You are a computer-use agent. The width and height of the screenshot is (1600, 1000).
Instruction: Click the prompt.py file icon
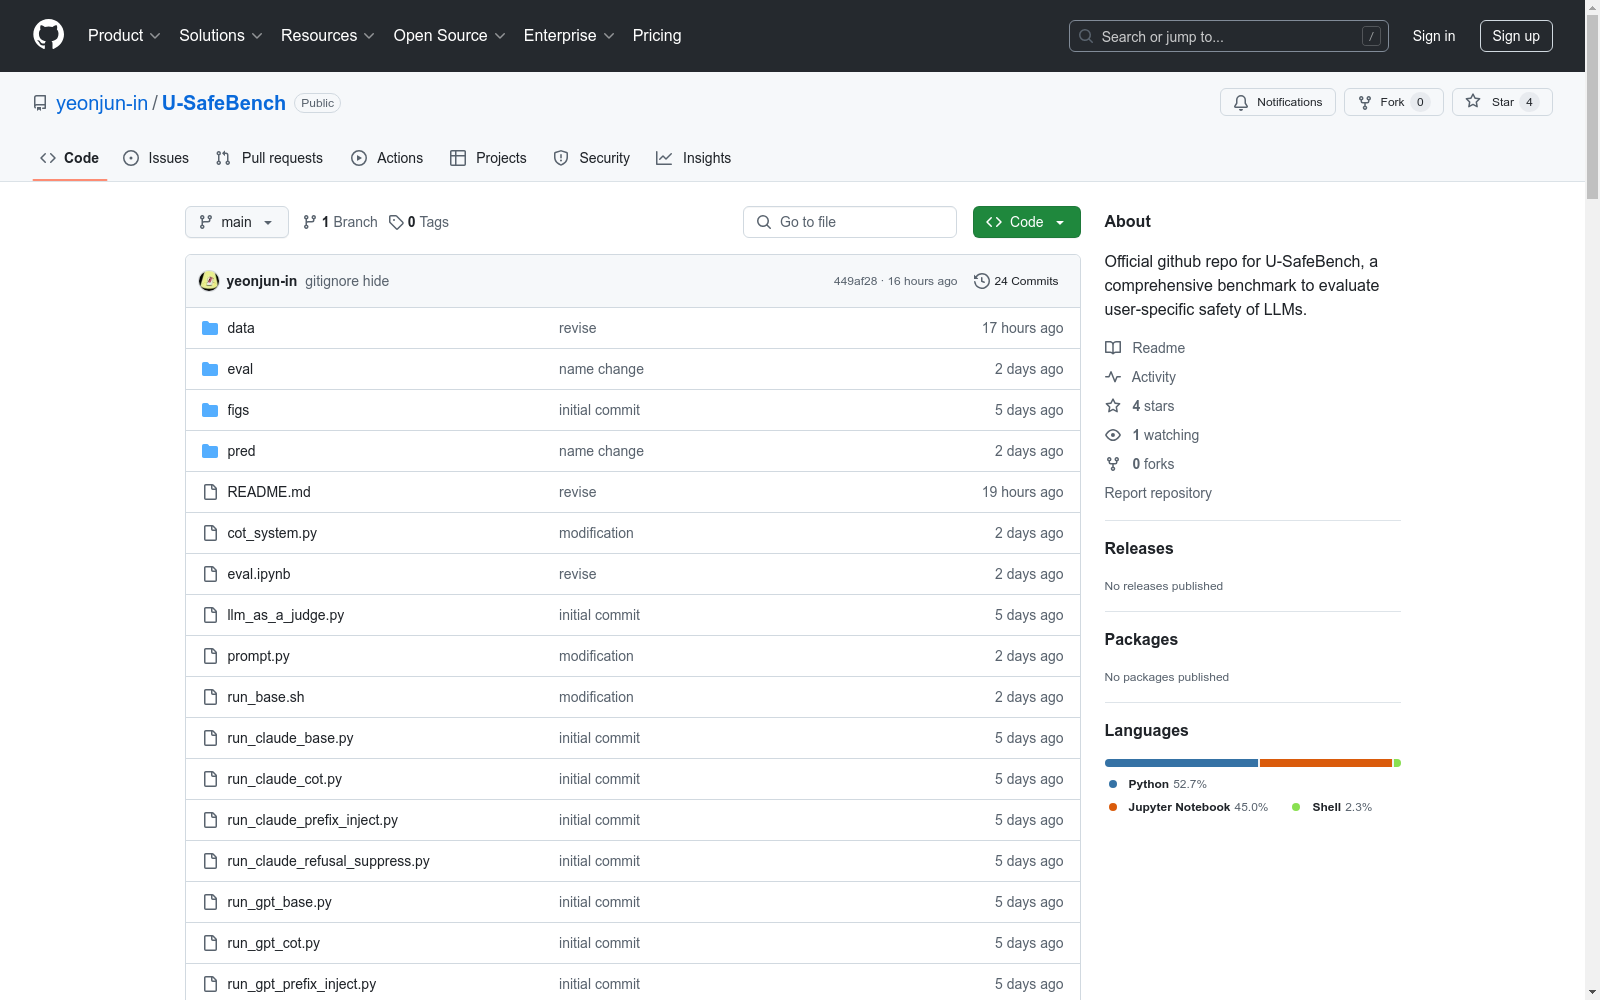210,656
